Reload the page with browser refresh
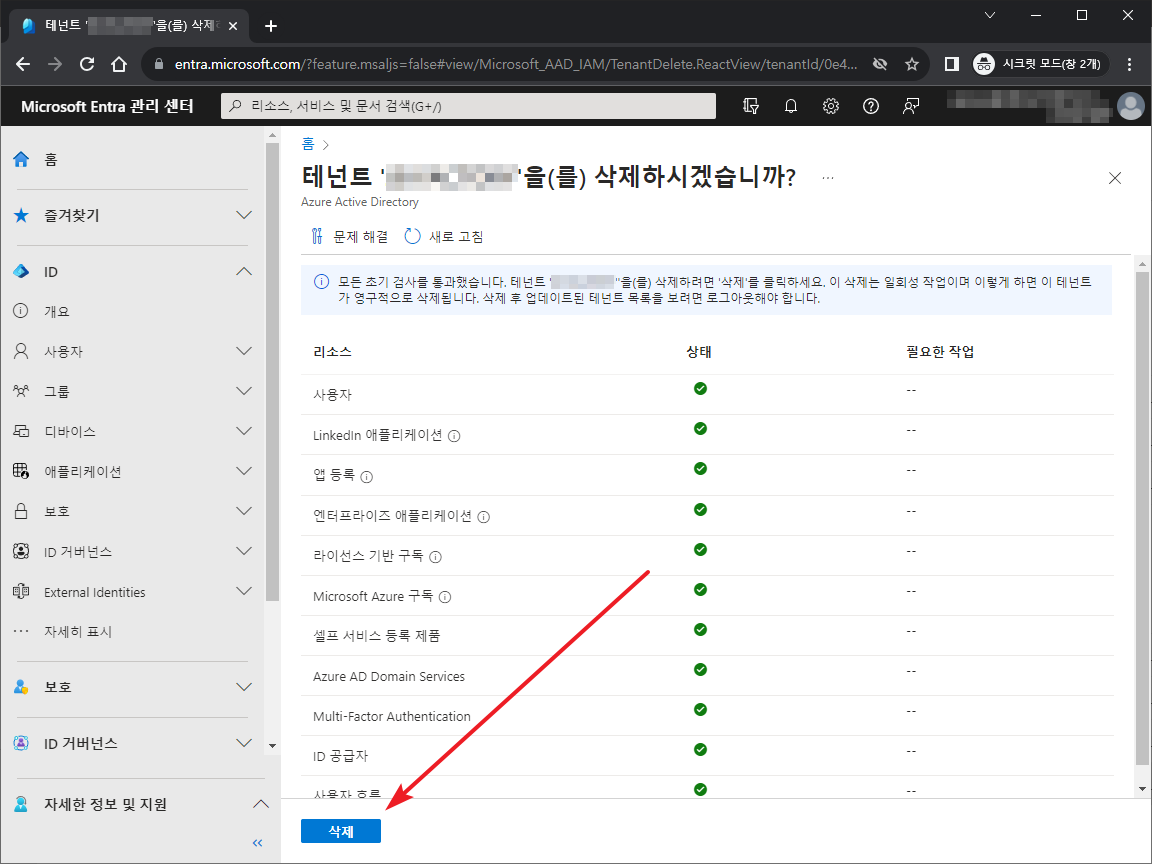1152x864 pixels. (x=87, y=64)
